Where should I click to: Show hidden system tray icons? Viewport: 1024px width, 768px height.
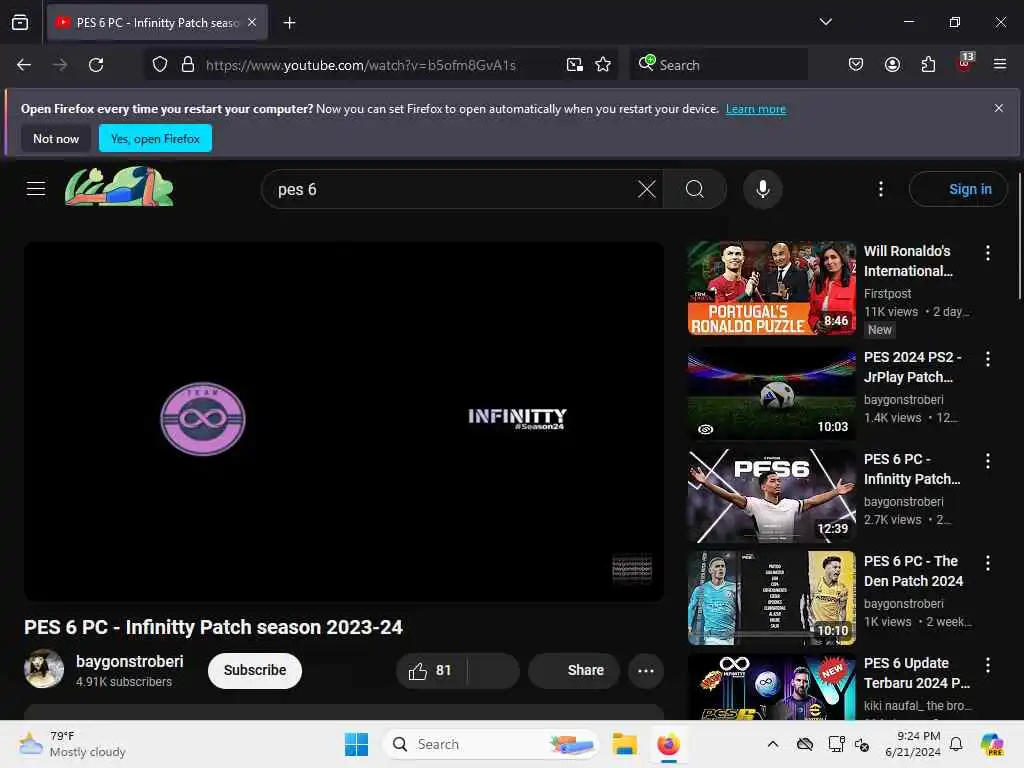pos(773,744)
